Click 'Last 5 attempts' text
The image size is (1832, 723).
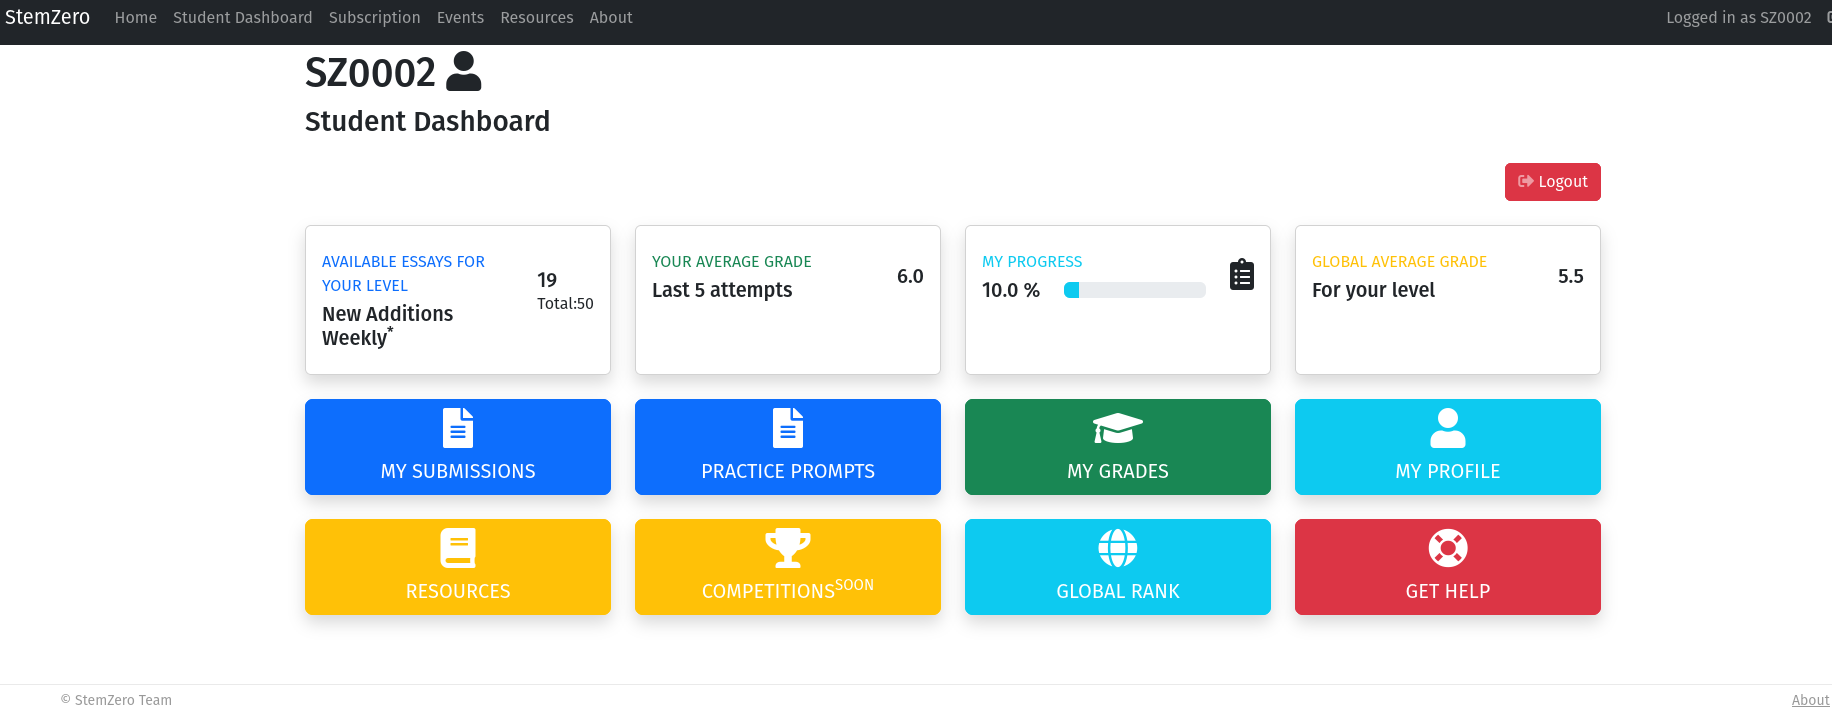tap(722, 290)
